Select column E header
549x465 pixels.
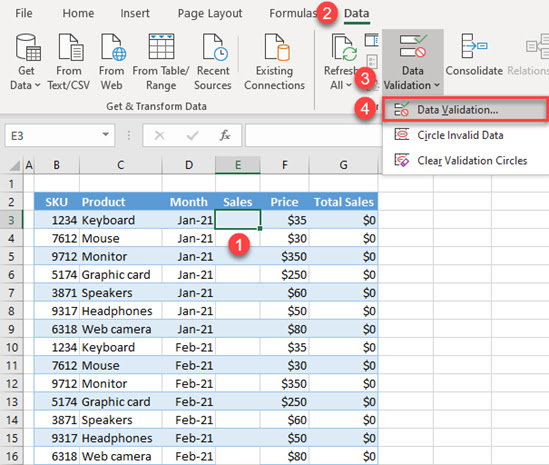coord(238,165)
